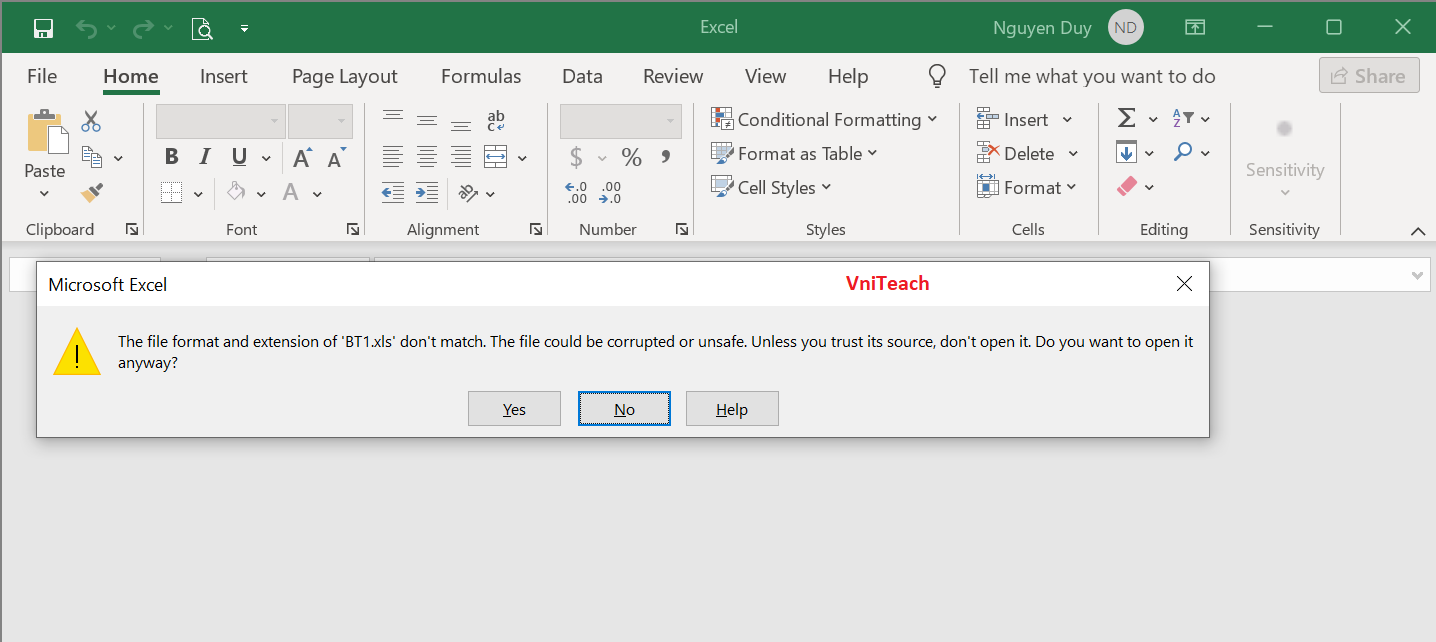1436x642 pixels.
Task: Click No in the warning dialog
Action: (624, 409)
